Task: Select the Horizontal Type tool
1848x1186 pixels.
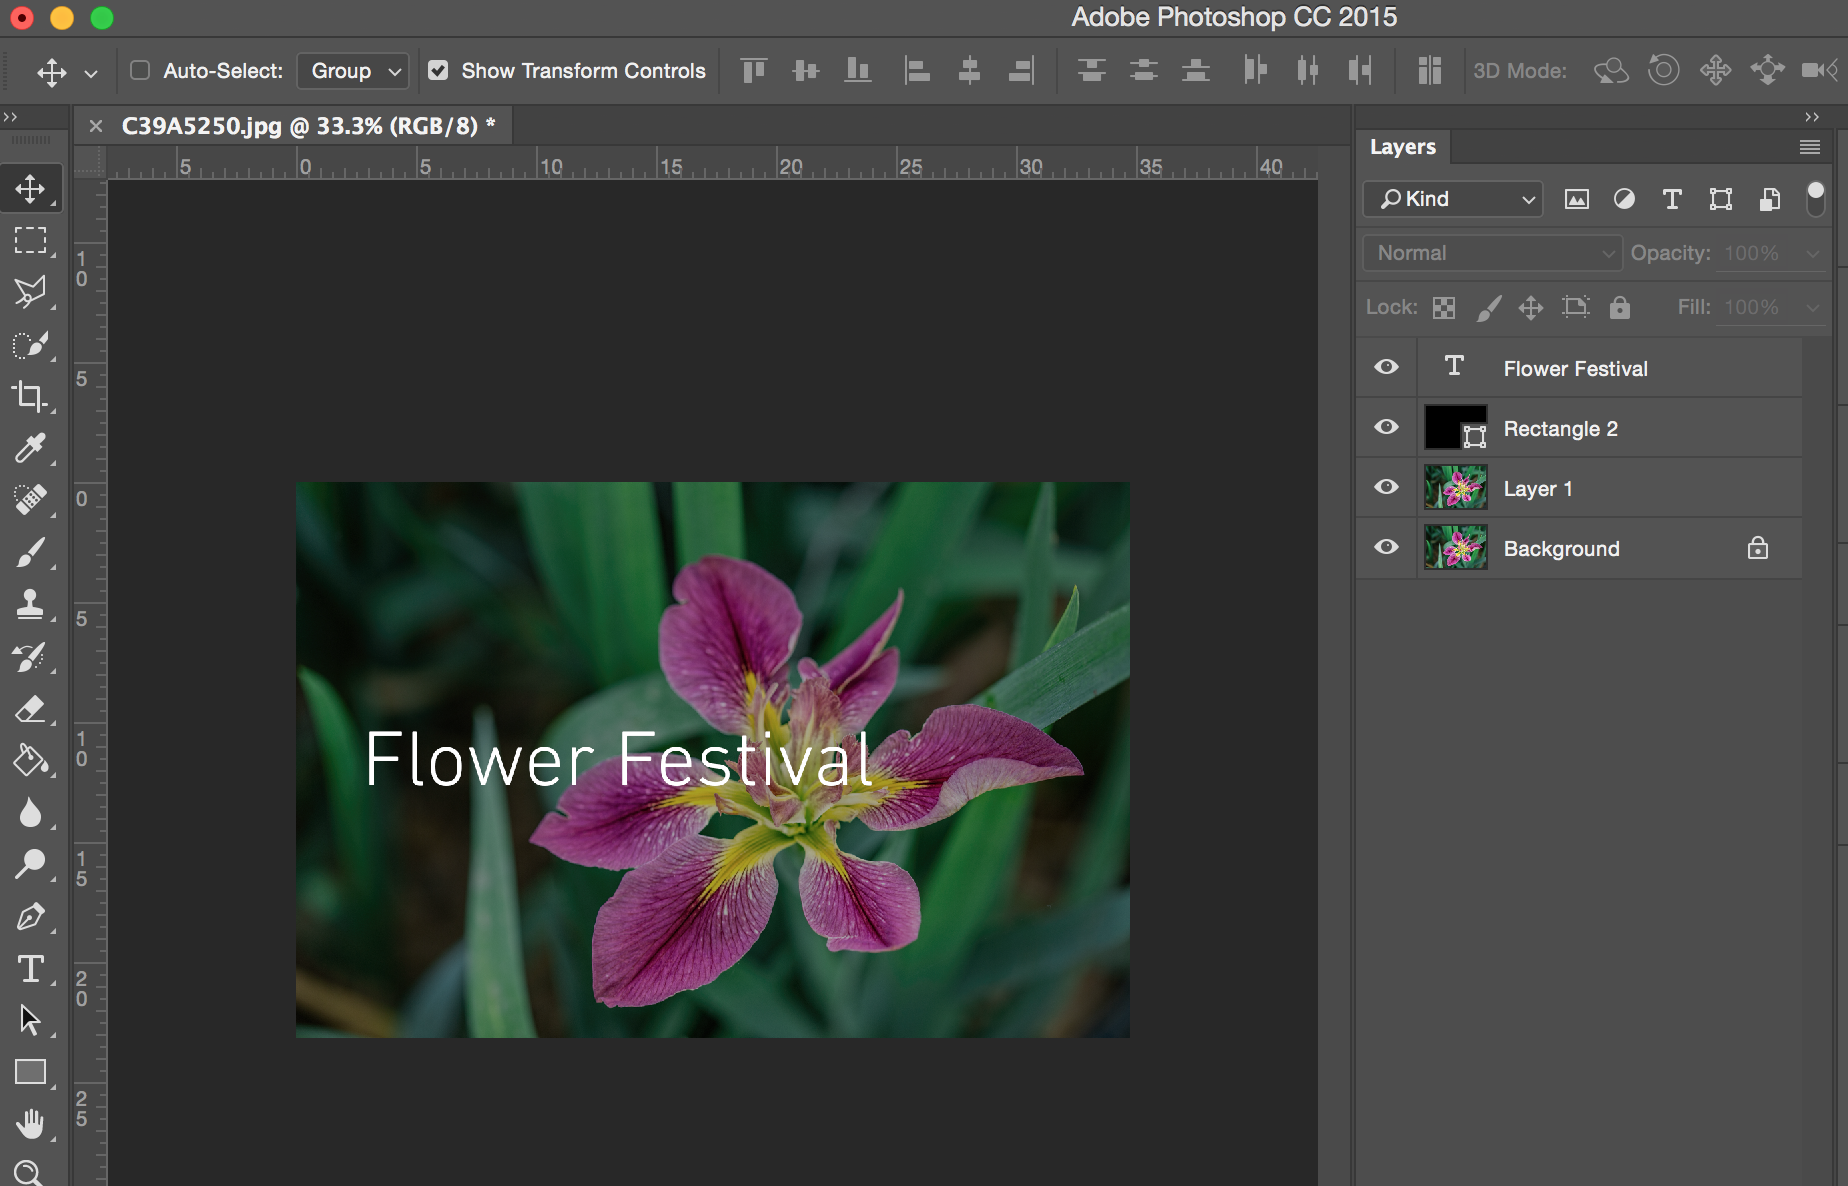Action: point(30,968)
